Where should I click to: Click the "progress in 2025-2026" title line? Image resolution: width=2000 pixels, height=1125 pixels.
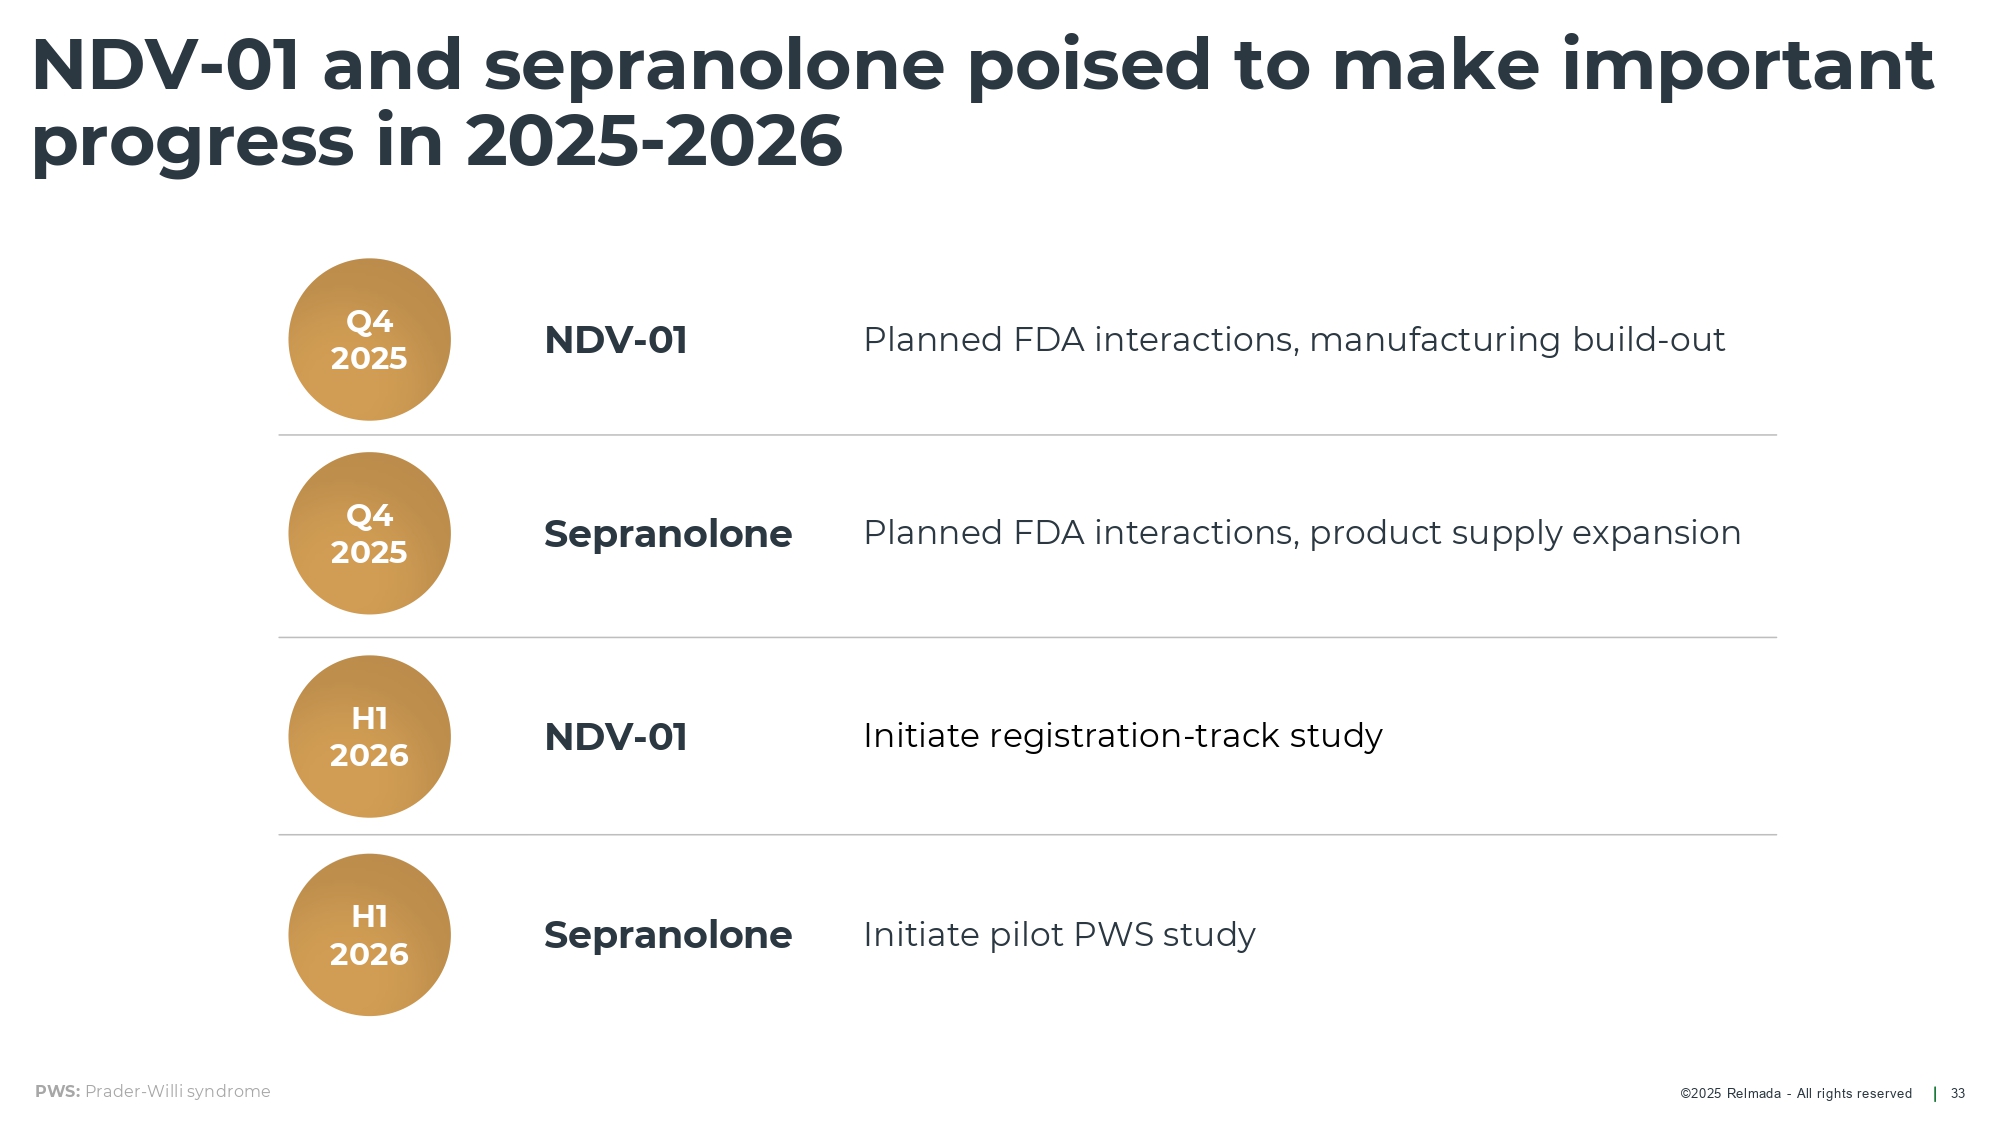437,141
